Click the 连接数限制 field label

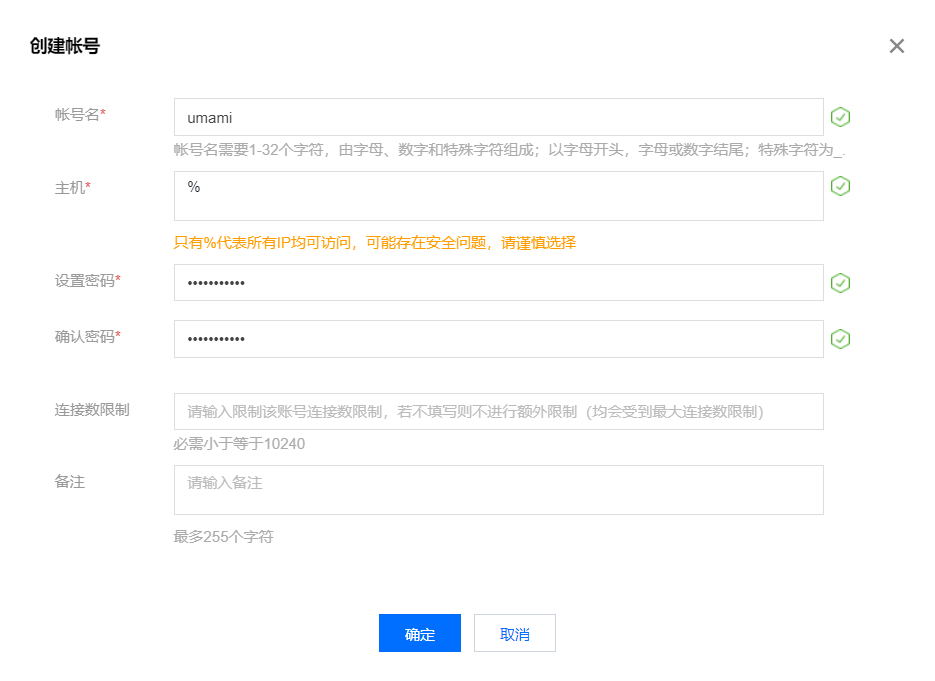tap(92, 410)
